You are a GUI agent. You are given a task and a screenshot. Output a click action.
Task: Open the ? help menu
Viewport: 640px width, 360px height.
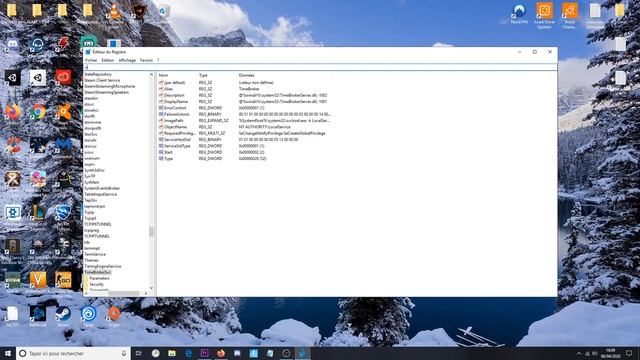pos(158,60)
